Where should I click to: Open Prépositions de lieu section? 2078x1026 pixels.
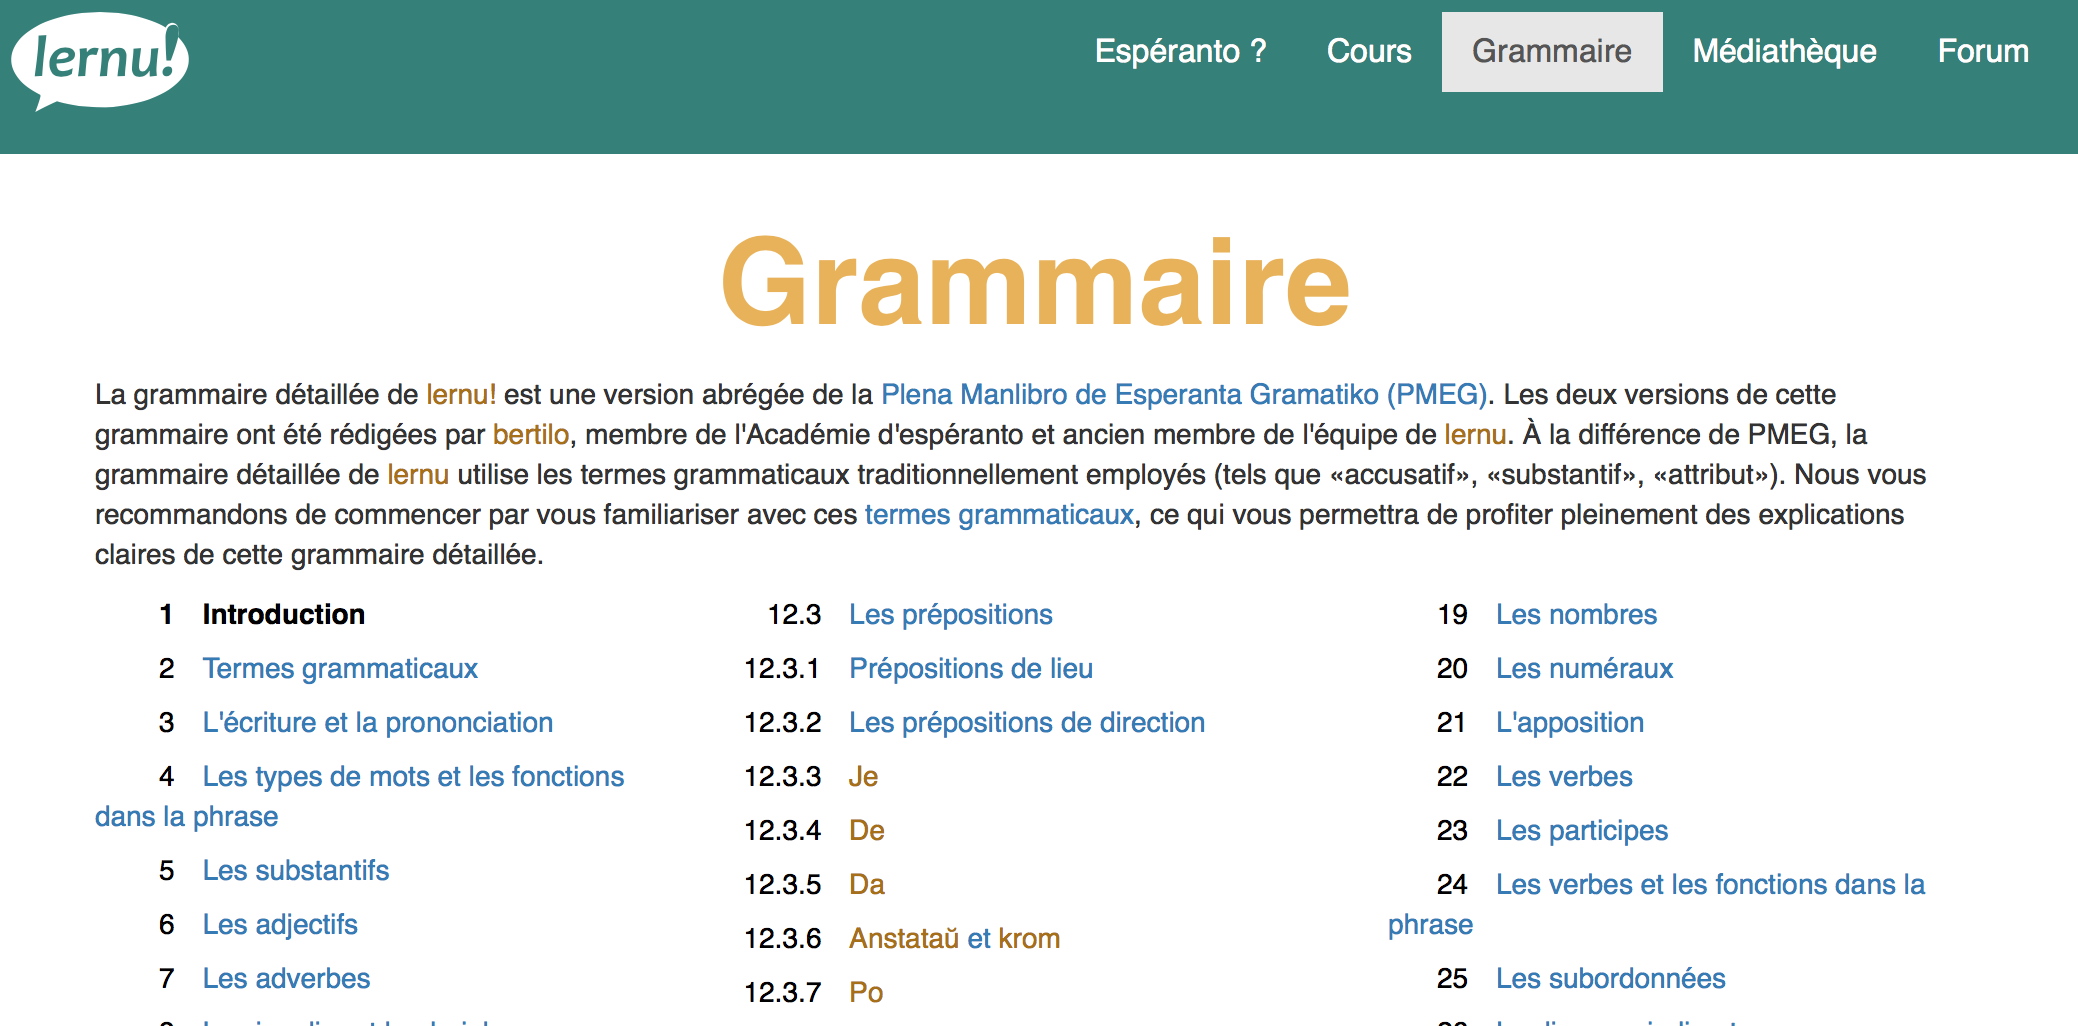tap(971, 668)
